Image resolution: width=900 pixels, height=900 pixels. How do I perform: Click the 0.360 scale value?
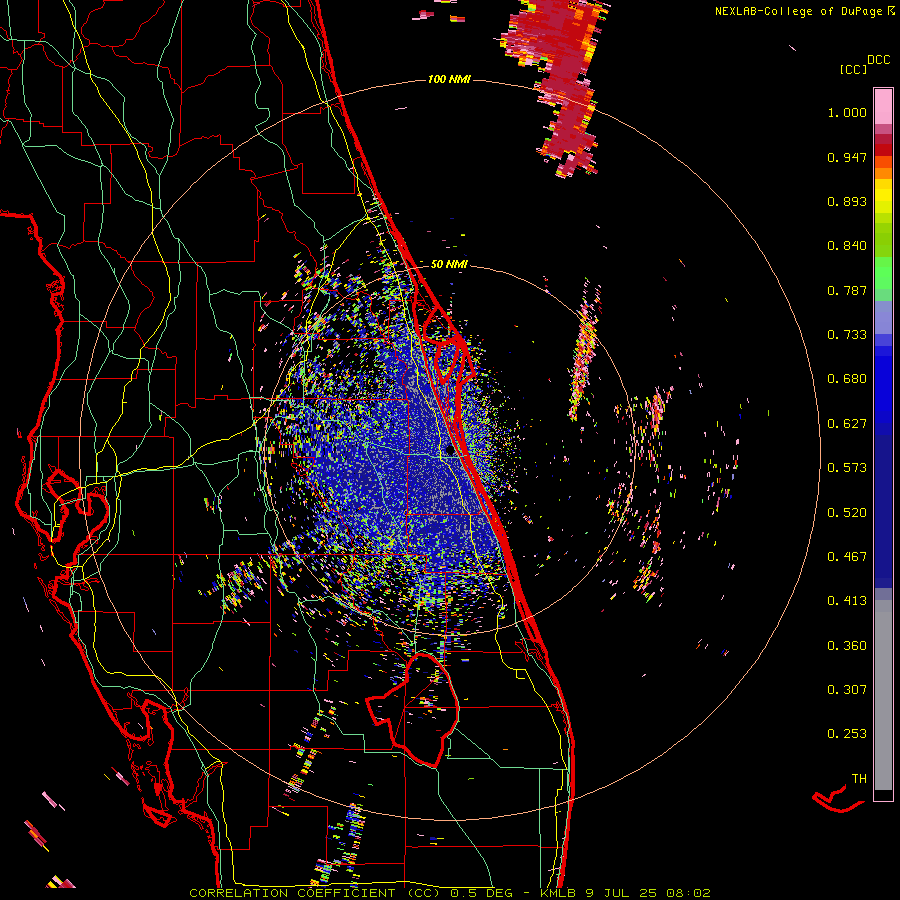[847, 646]
